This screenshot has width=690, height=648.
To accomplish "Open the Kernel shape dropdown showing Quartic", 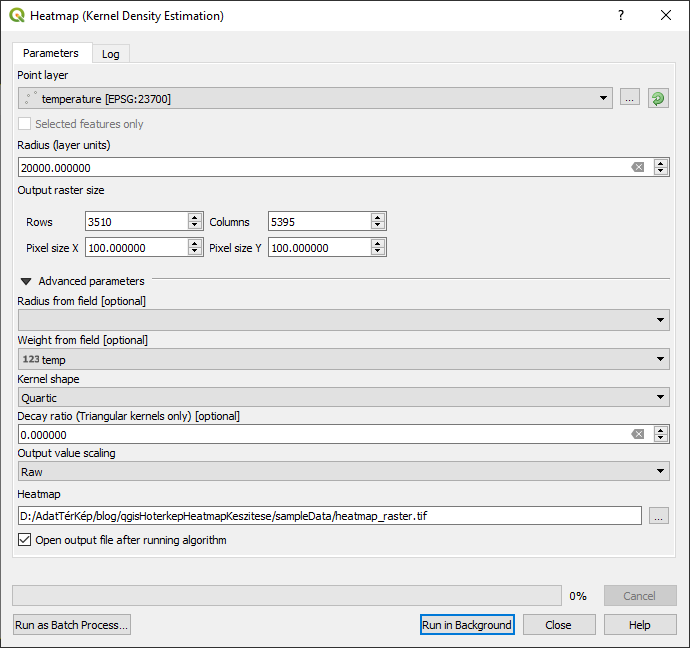I will 344,397.
